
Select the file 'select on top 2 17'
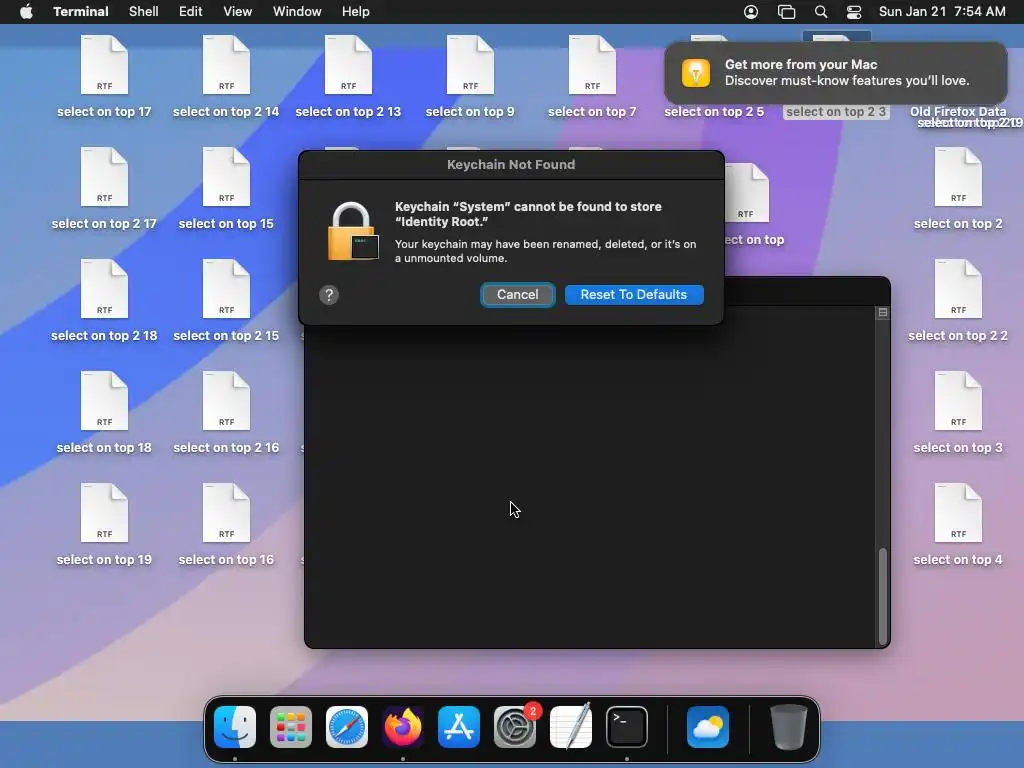click(104, 177)
